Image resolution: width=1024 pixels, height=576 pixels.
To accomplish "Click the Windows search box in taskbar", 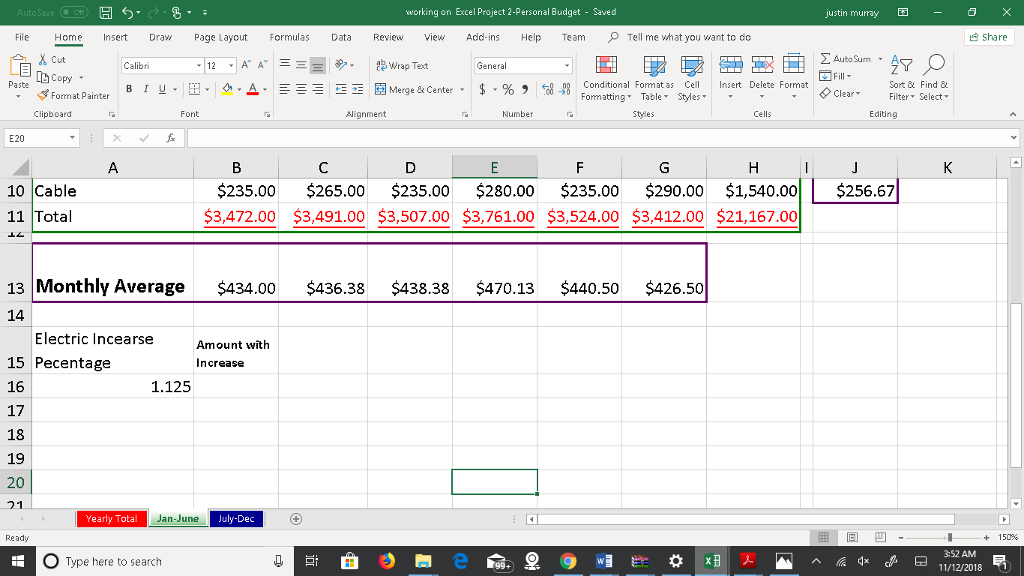I will coord(163,561).
